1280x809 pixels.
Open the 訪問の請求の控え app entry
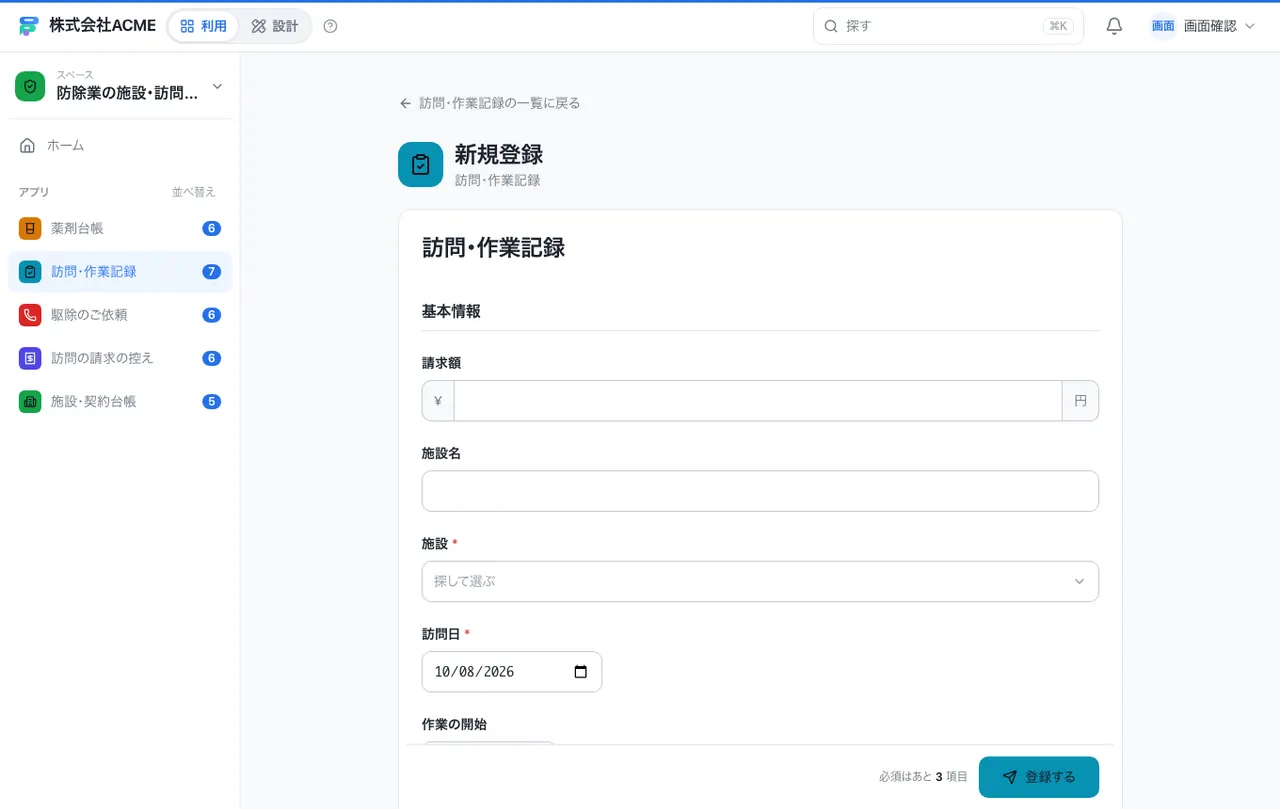coord(120,357)
